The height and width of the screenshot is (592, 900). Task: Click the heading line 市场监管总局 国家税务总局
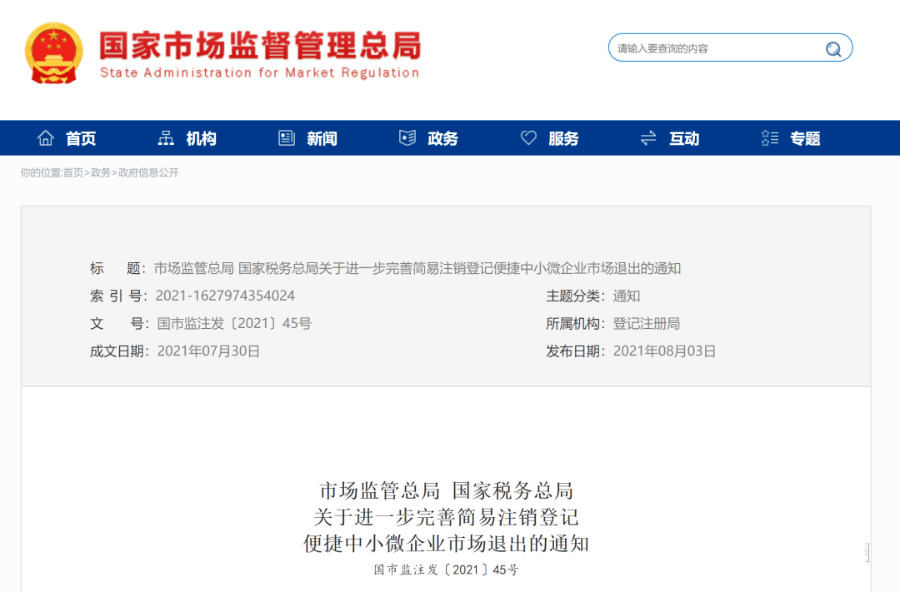click(x=446, y=491)
